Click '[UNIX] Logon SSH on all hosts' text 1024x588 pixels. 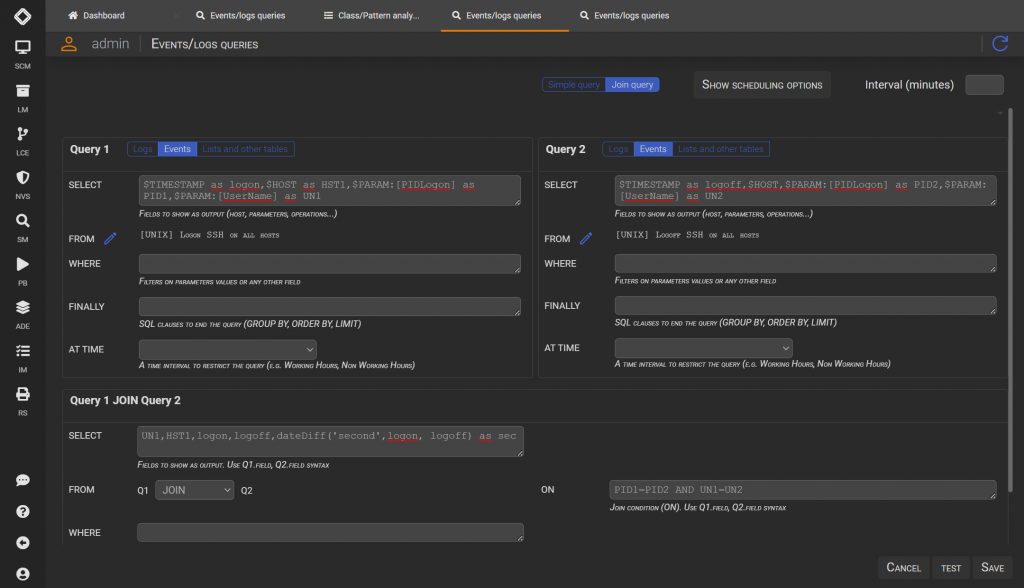tap(210, 235)
